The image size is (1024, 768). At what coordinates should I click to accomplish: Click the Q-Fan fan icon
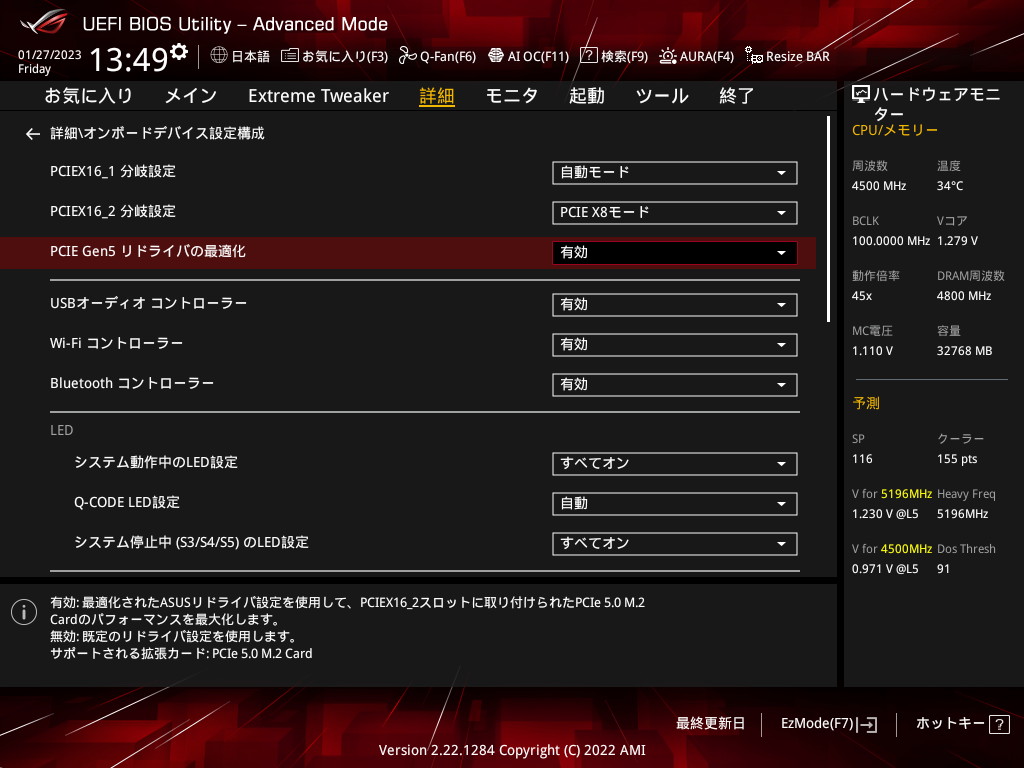tap(408, 56)
